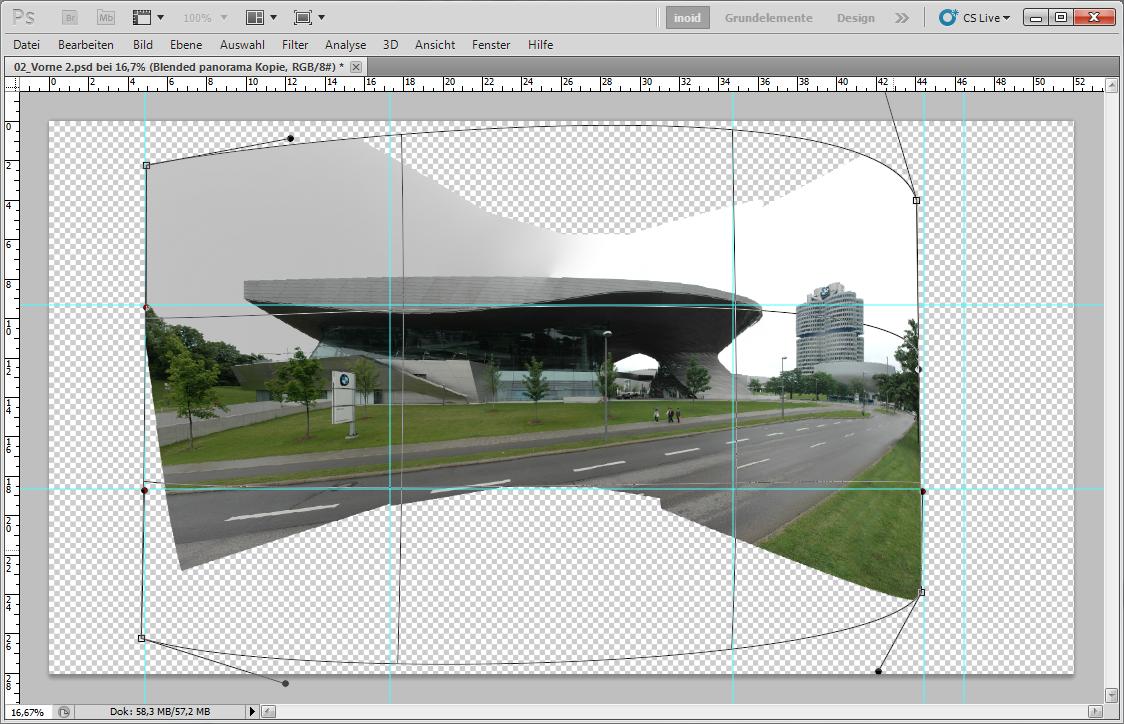The height and width of the screenshot is (724, 1124).
Task: Click the 16,67% zoom input field
Action: pyautogui.click(x=28, y=711)
